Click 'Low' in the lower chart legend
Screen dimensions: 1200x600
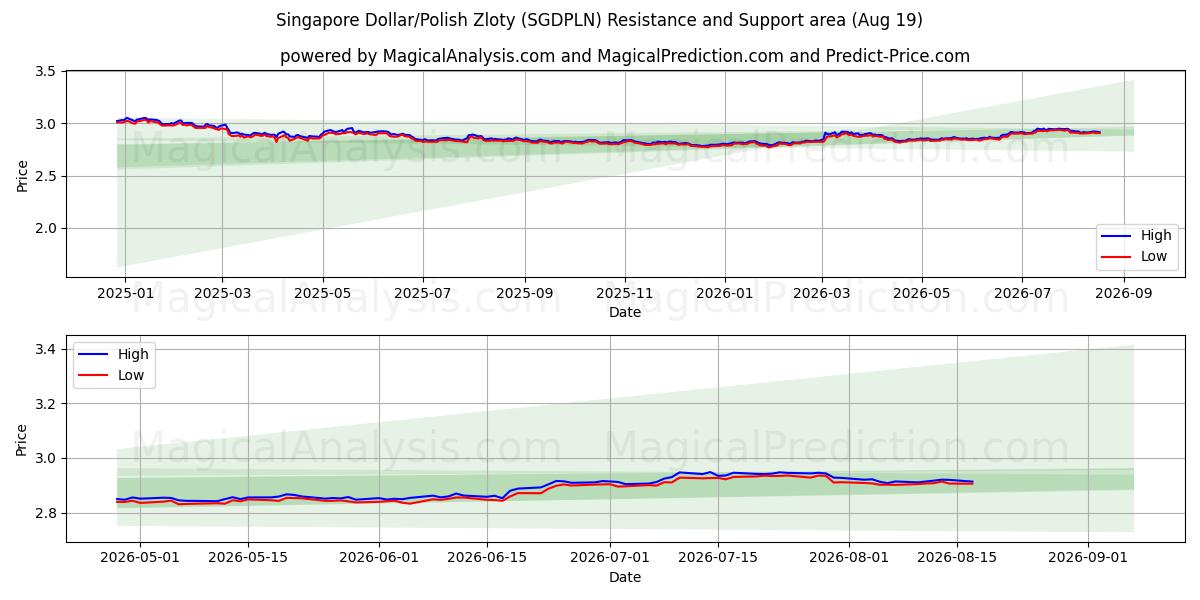pyautogui.click(x=131, y=375)
